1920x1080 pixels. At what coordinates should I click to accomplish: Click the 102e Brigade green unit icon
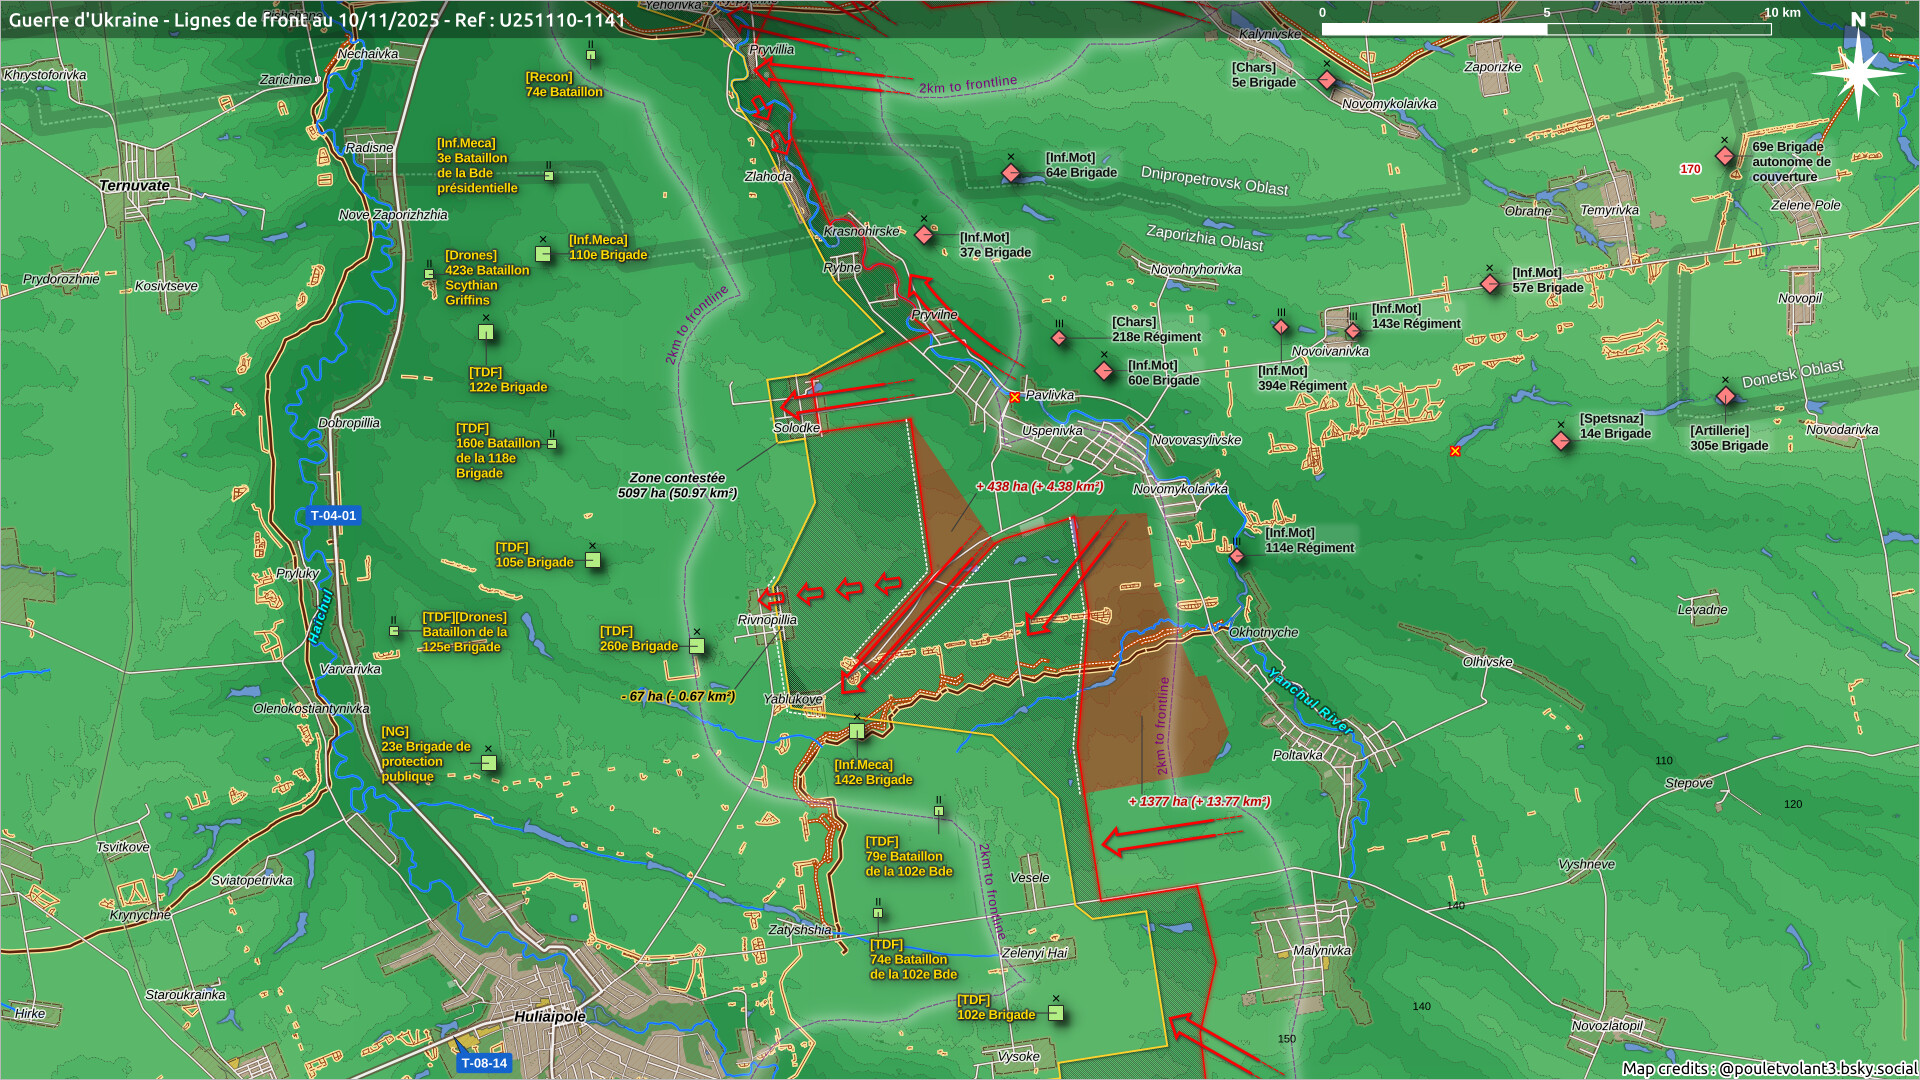point(1055,1013)
